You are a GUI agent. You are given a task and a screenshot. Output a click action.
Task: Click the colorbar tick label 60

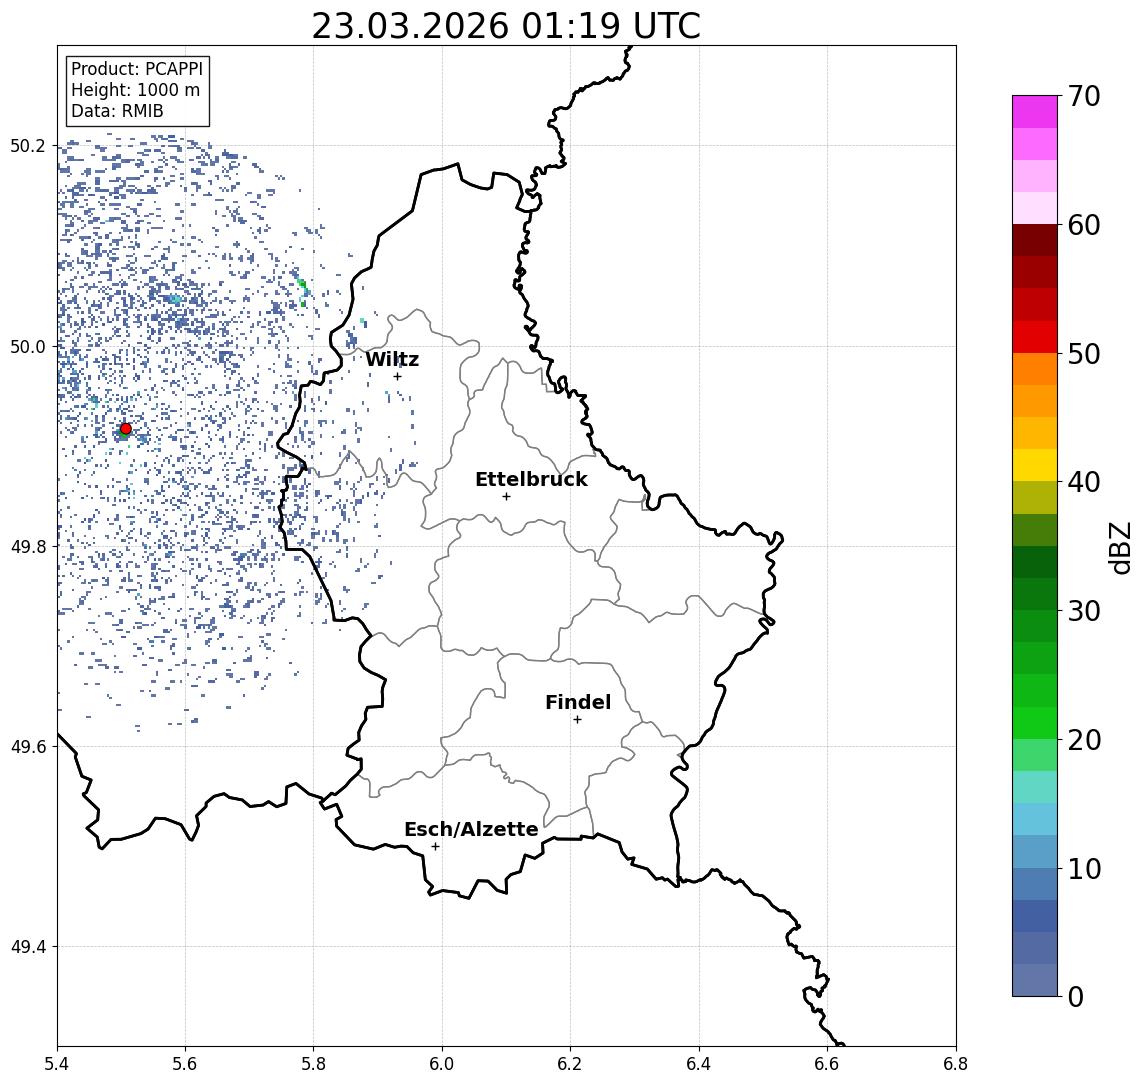[x=1084, y=225]
